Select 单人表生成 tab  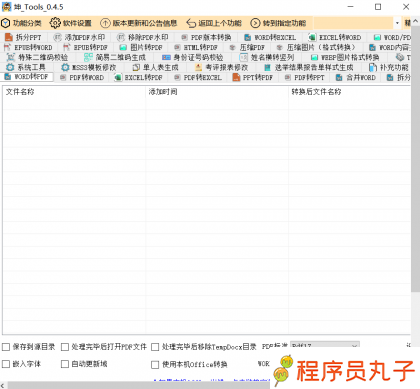155,67
